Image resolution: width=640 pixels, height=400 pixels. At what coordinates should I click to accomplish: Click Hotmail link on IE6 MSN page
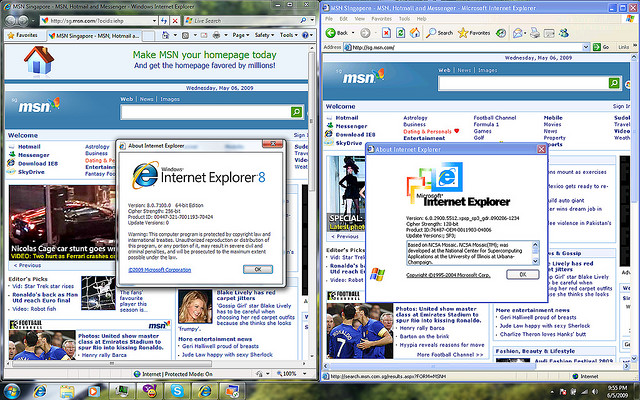tap(347, 118)
